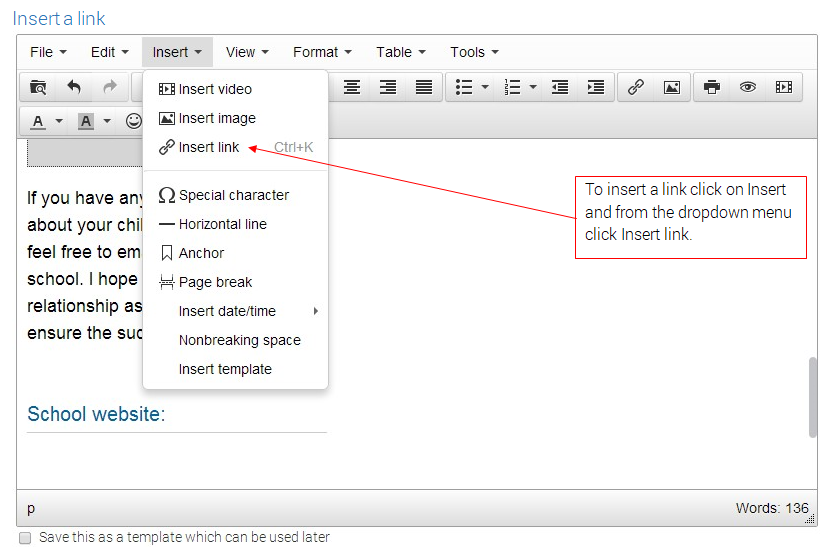Click the find and replace icon
The image size is (822, 547).
(38, 87)
